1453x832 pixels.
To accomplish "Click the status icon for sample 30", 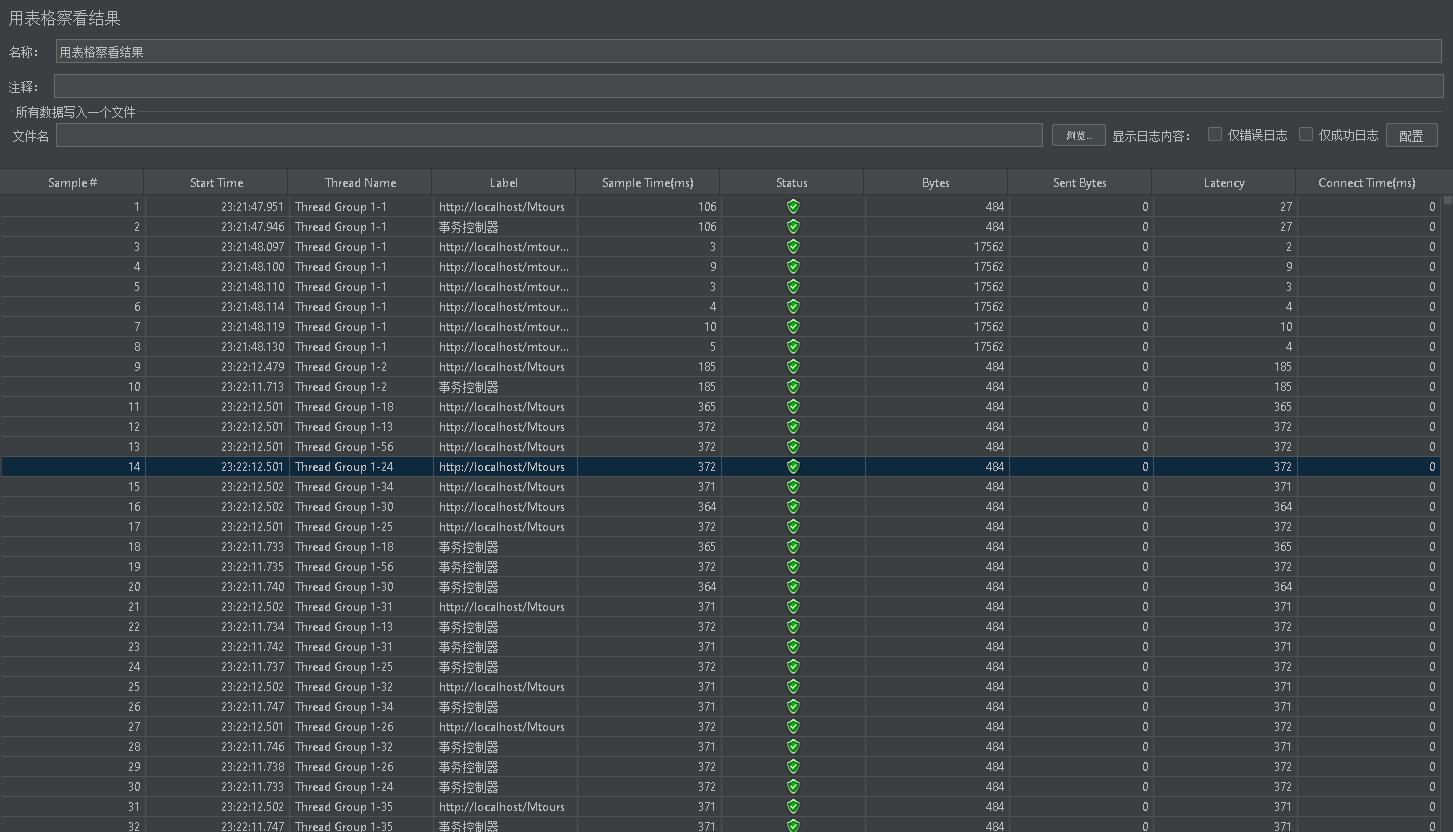I will tap(793, 787).
